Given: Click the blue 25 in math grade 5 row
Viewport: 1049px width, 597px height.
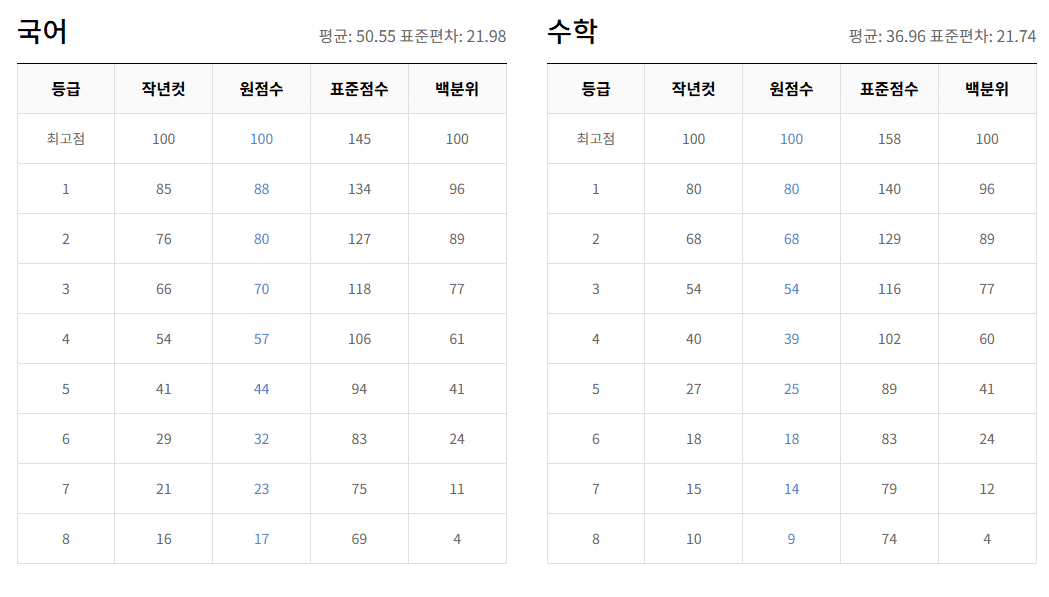Looking at the screenshot, I should 791,388.
